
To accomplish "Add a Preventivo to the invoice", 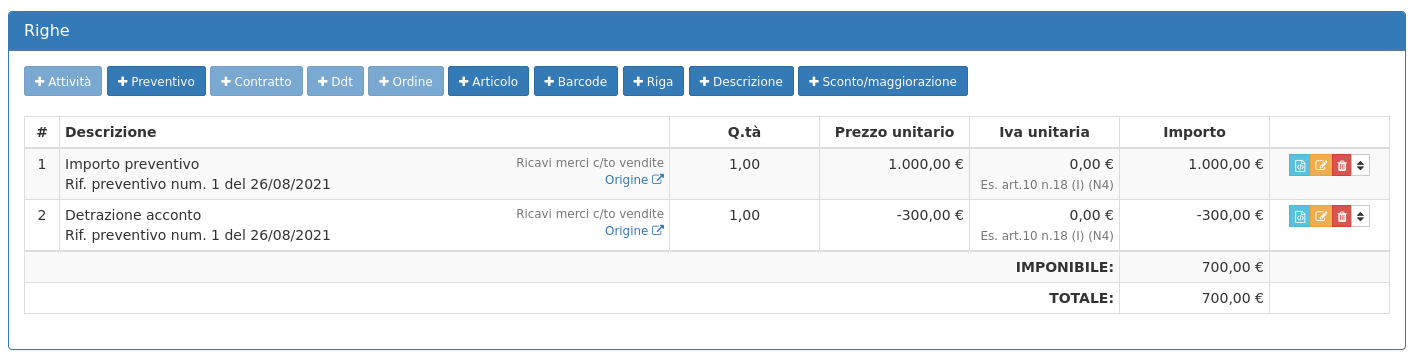I will tap(156, 81).
